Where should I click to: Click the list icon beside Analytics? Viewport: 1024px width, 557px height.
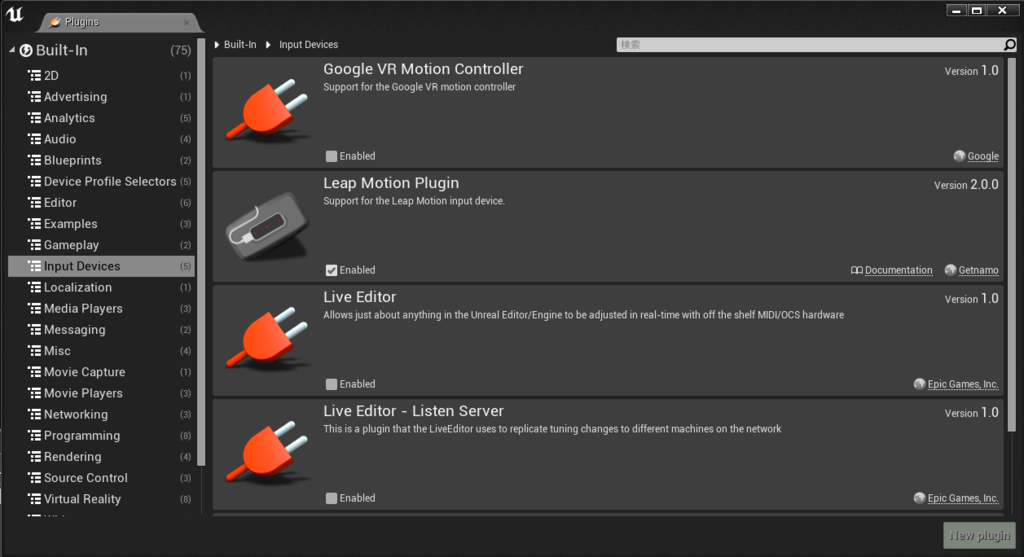(x=35, y=118)
